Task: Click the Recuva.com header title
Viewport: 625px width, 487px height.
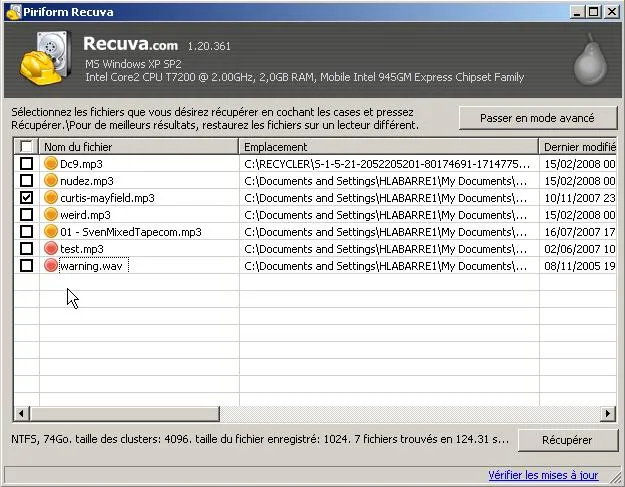Action: pos(130,43)
